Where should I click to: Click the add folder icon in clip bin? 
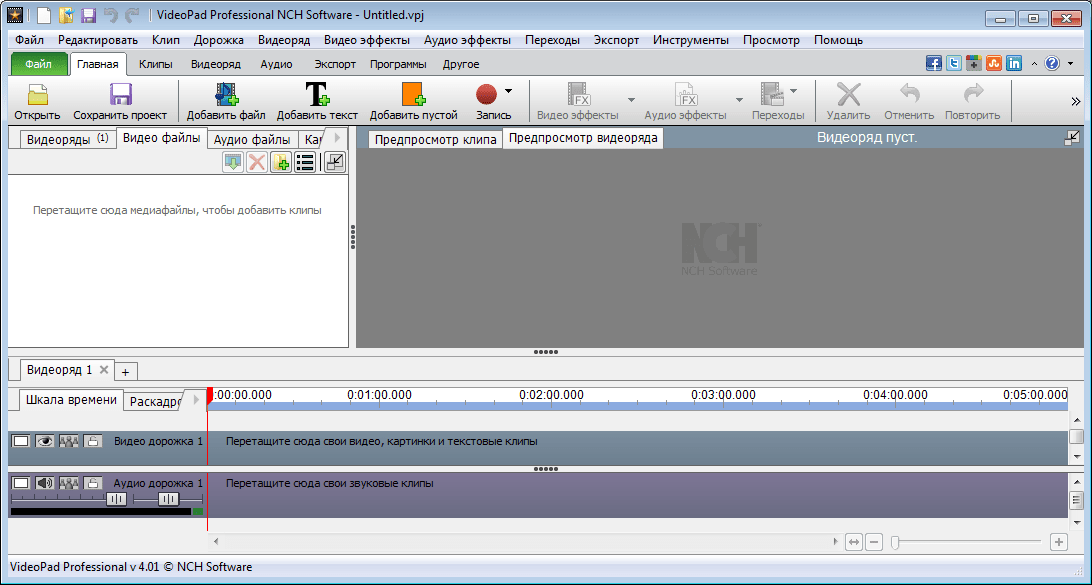281,162
